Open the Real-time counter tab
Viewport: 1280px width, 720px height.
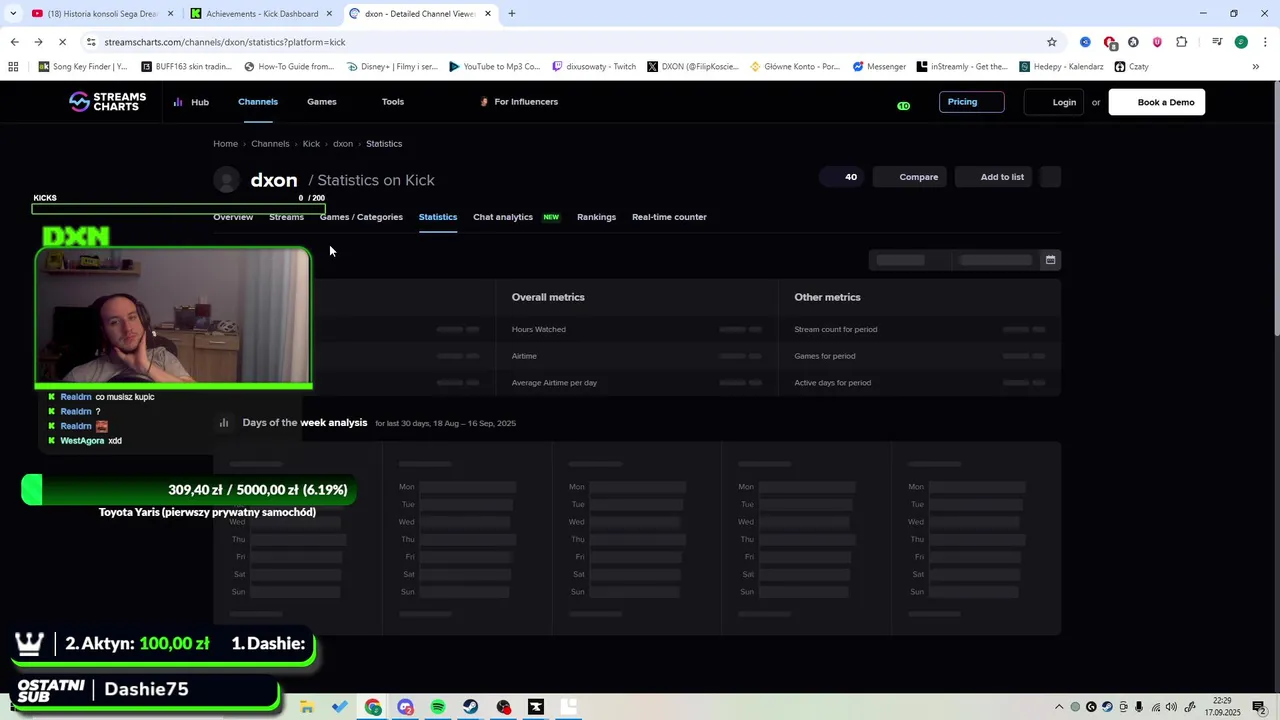pos(669,217)
